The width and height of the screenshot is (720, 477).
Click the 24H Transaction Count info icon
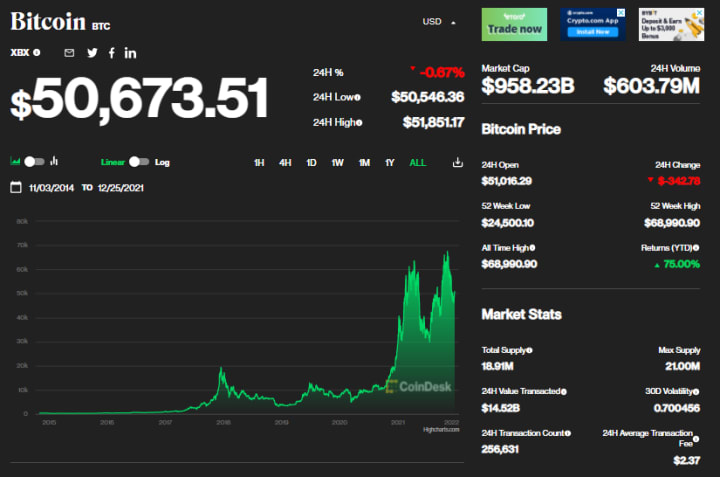pos(568,433)
